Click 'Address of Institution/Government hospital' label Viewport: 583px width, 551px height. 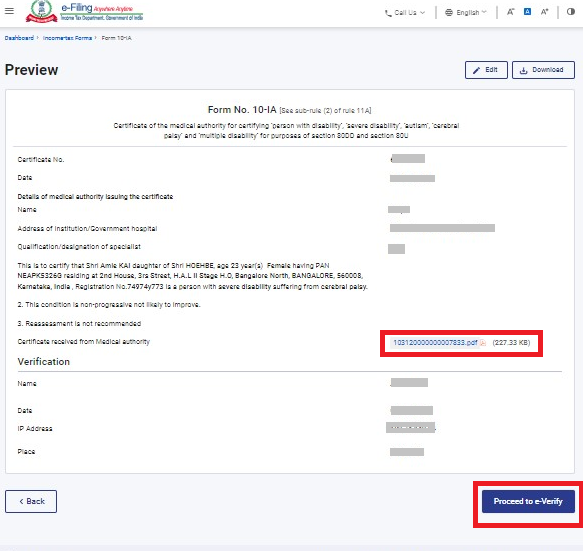point(87,229)
